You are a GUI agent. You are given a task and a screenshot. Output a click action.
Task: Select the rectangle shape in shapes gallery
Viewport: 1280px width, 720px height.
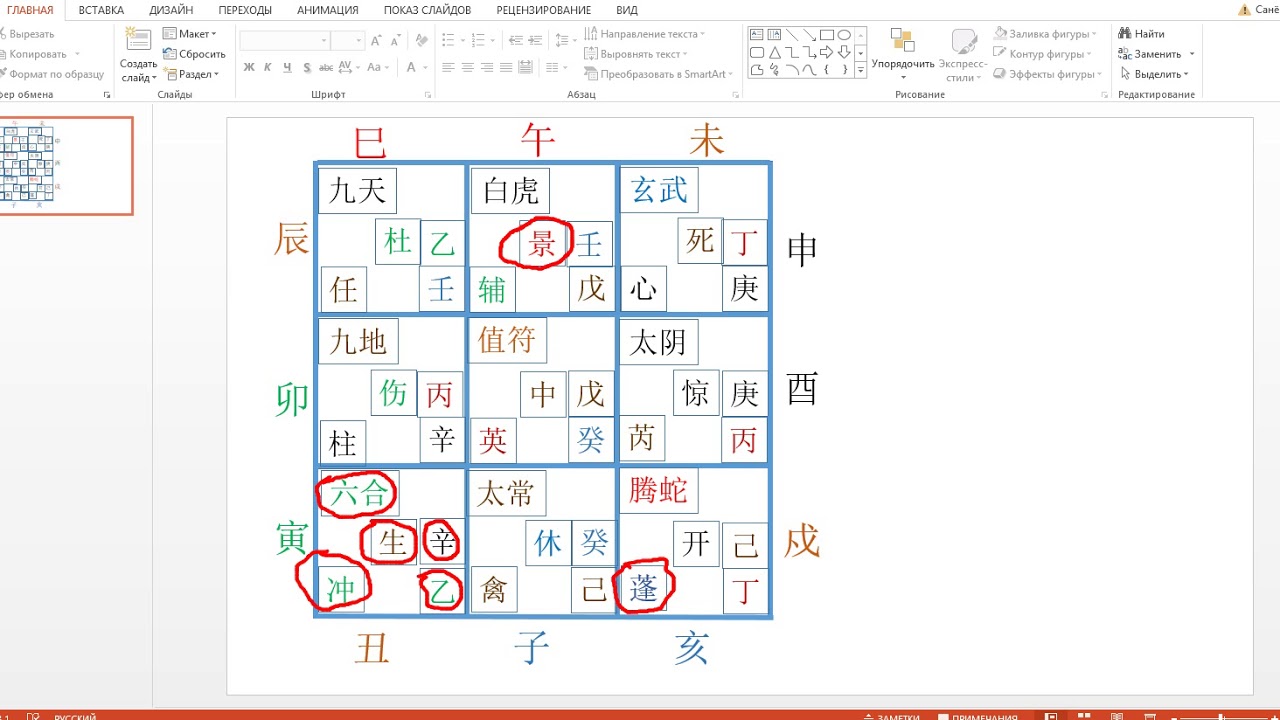point(827,35)
